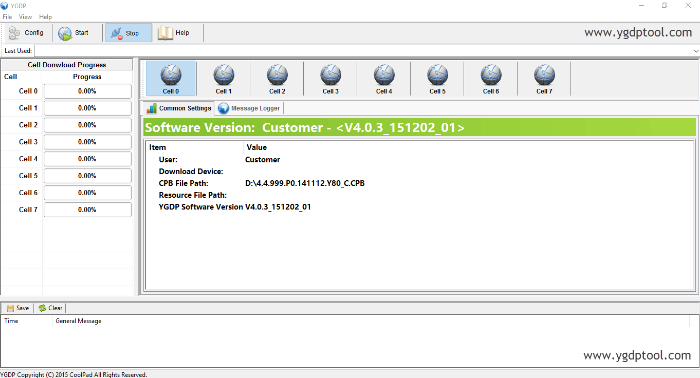
Task: Click the copyright status bar text
Action: [x=74, y=374]
